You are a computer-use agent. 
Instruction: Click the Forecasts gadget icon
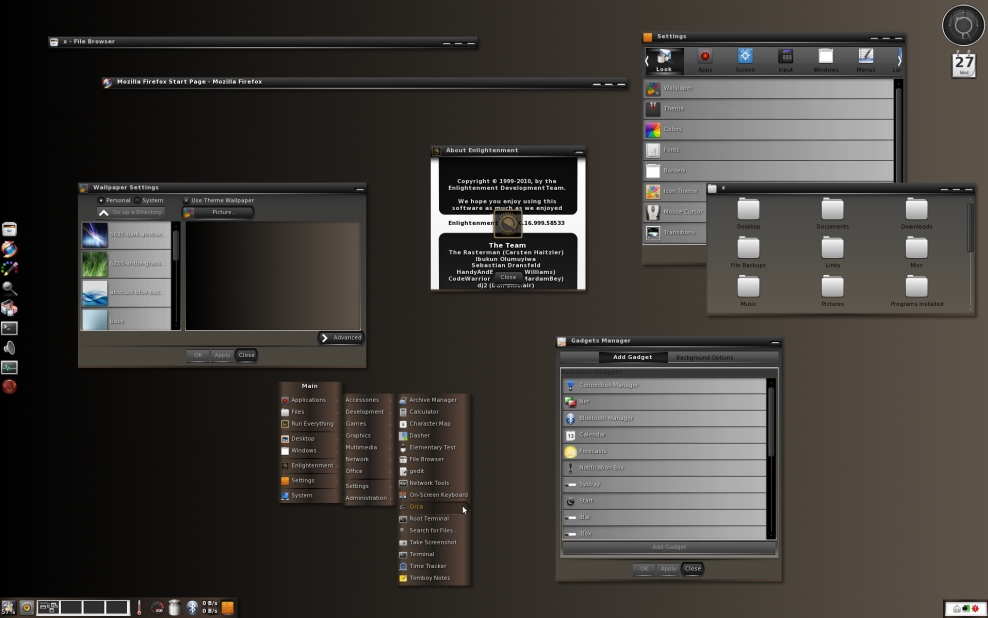[571, 451]
